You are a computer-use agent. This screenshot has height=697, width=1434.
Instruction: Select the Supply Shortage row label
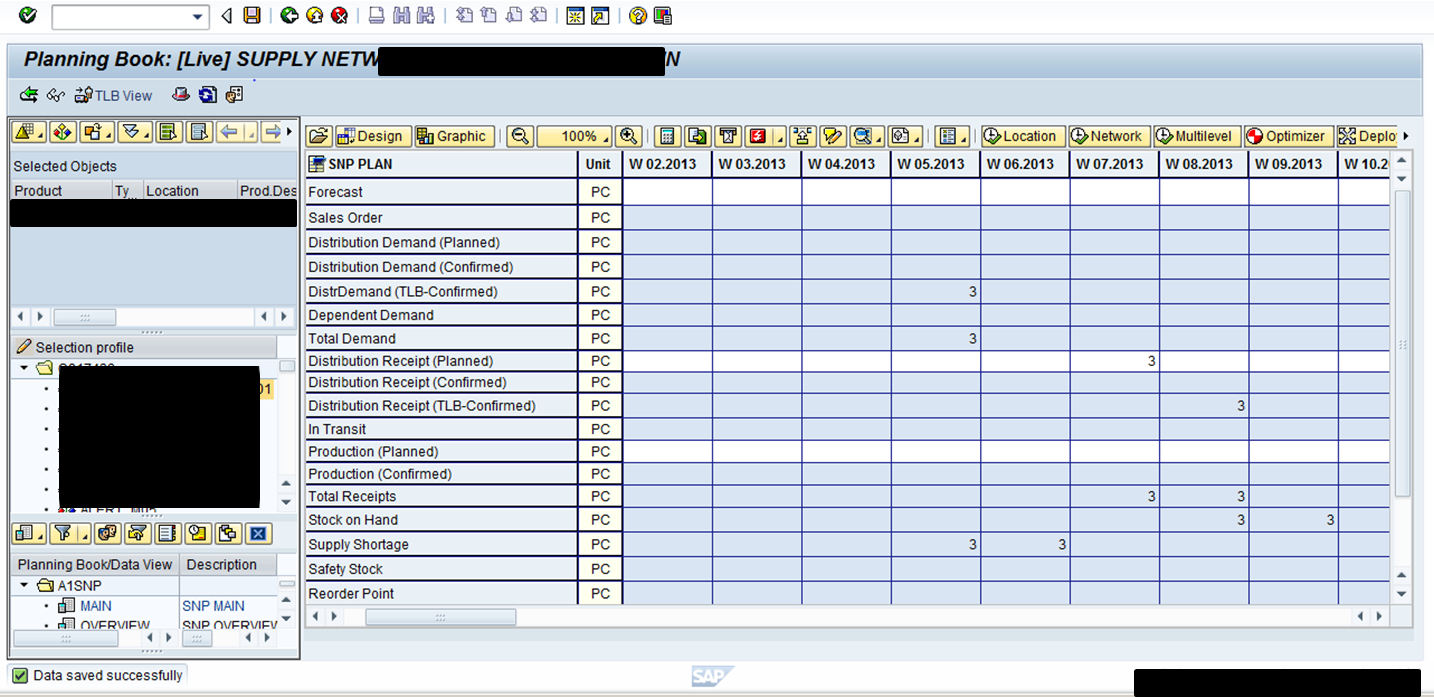click(441, 544)
